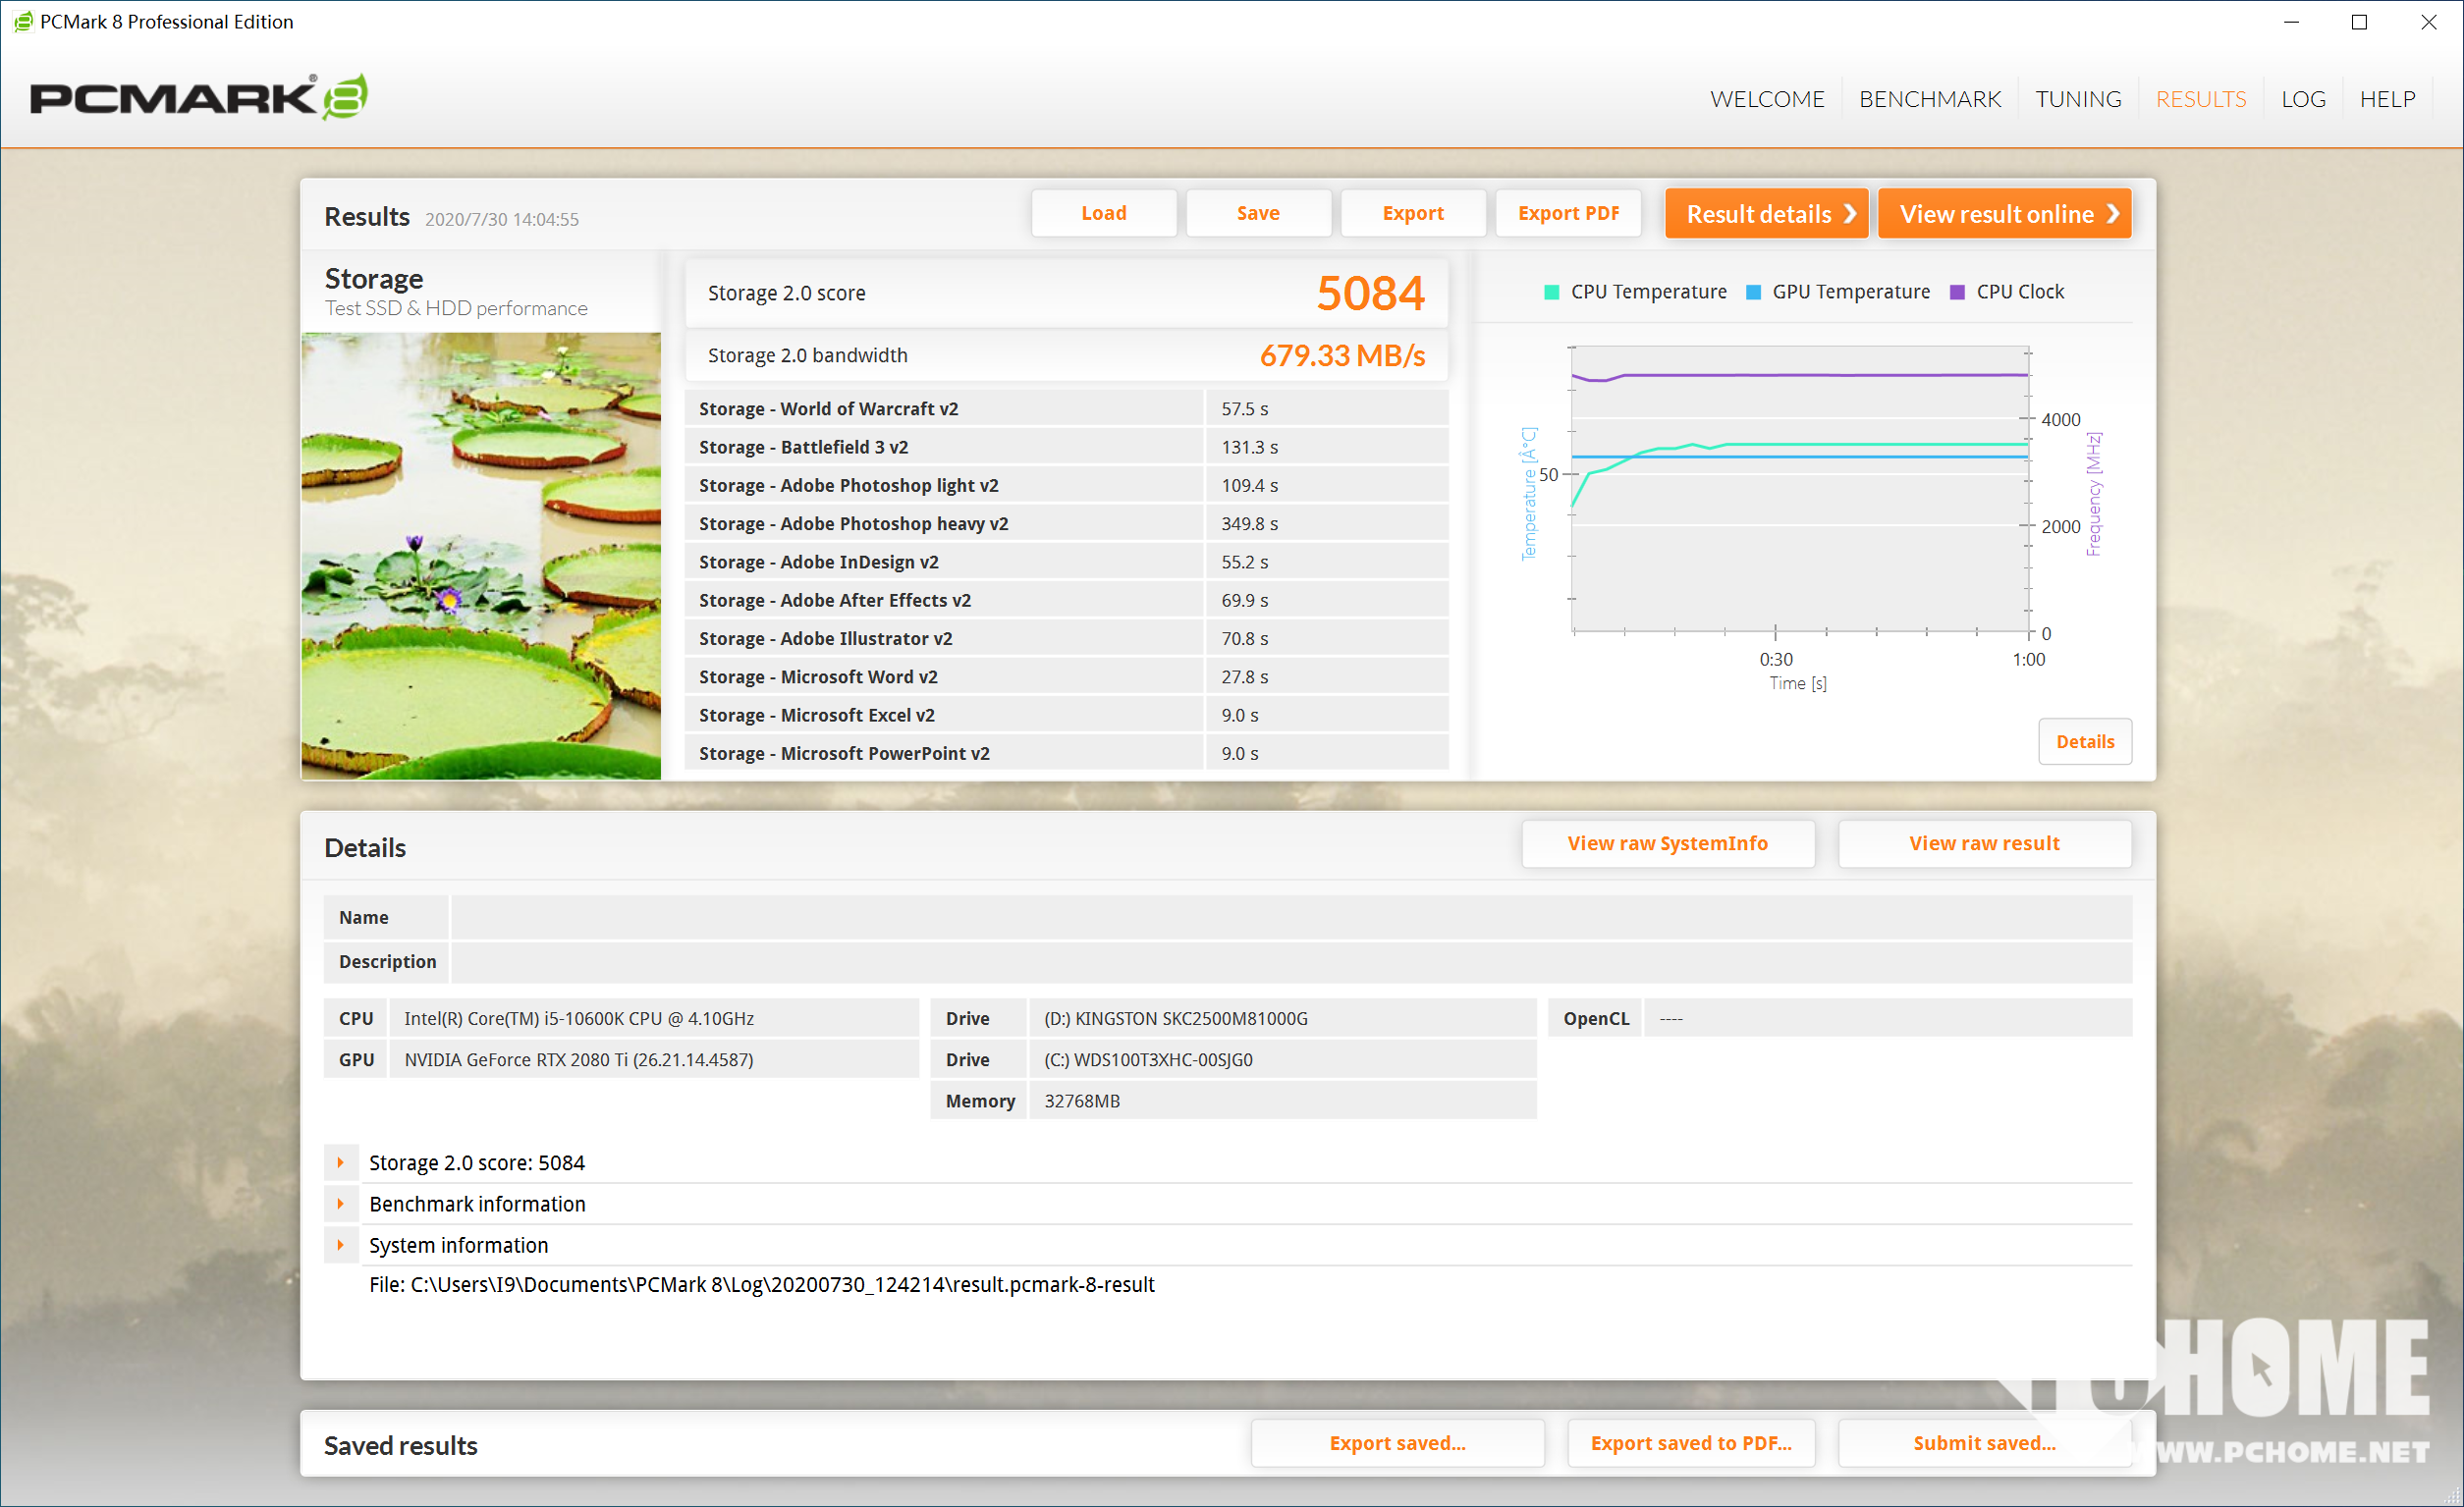The image size is (2464, 1507).
Task: Select the Adobe After Effects v2 row
Action: 1066,600
